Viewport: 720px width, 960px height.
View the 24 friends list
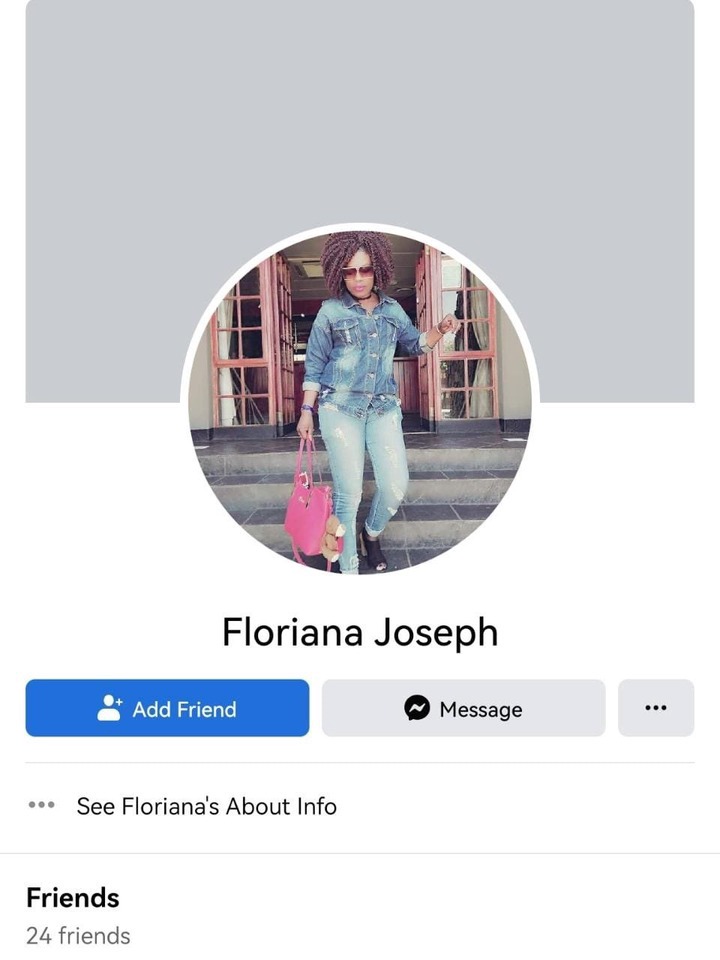[78, 936]
